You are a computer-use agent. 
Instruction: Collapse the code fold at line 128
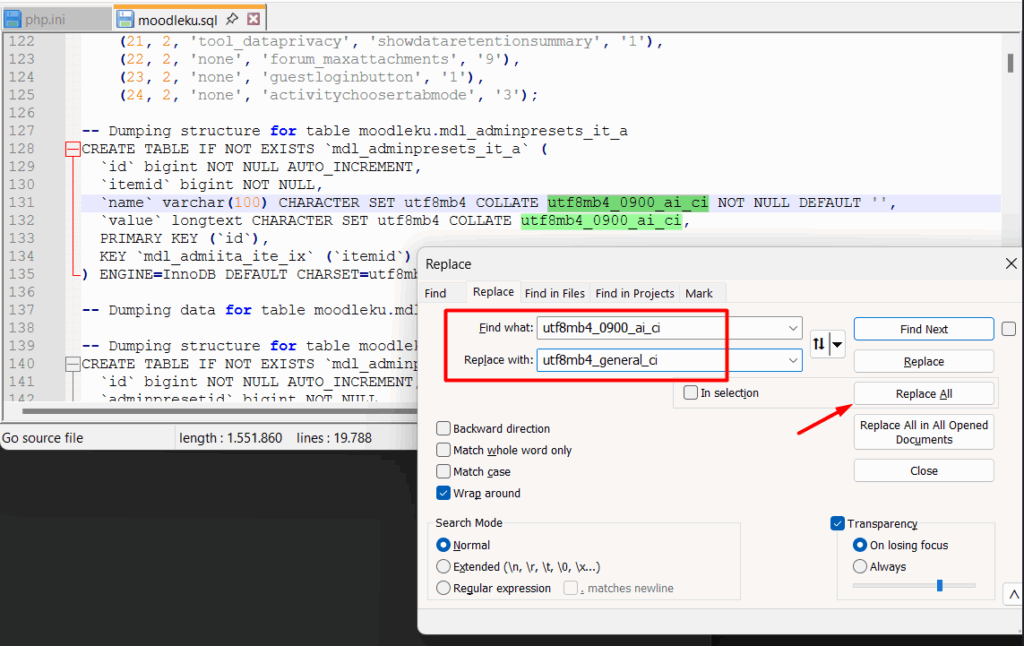(71, 148)
